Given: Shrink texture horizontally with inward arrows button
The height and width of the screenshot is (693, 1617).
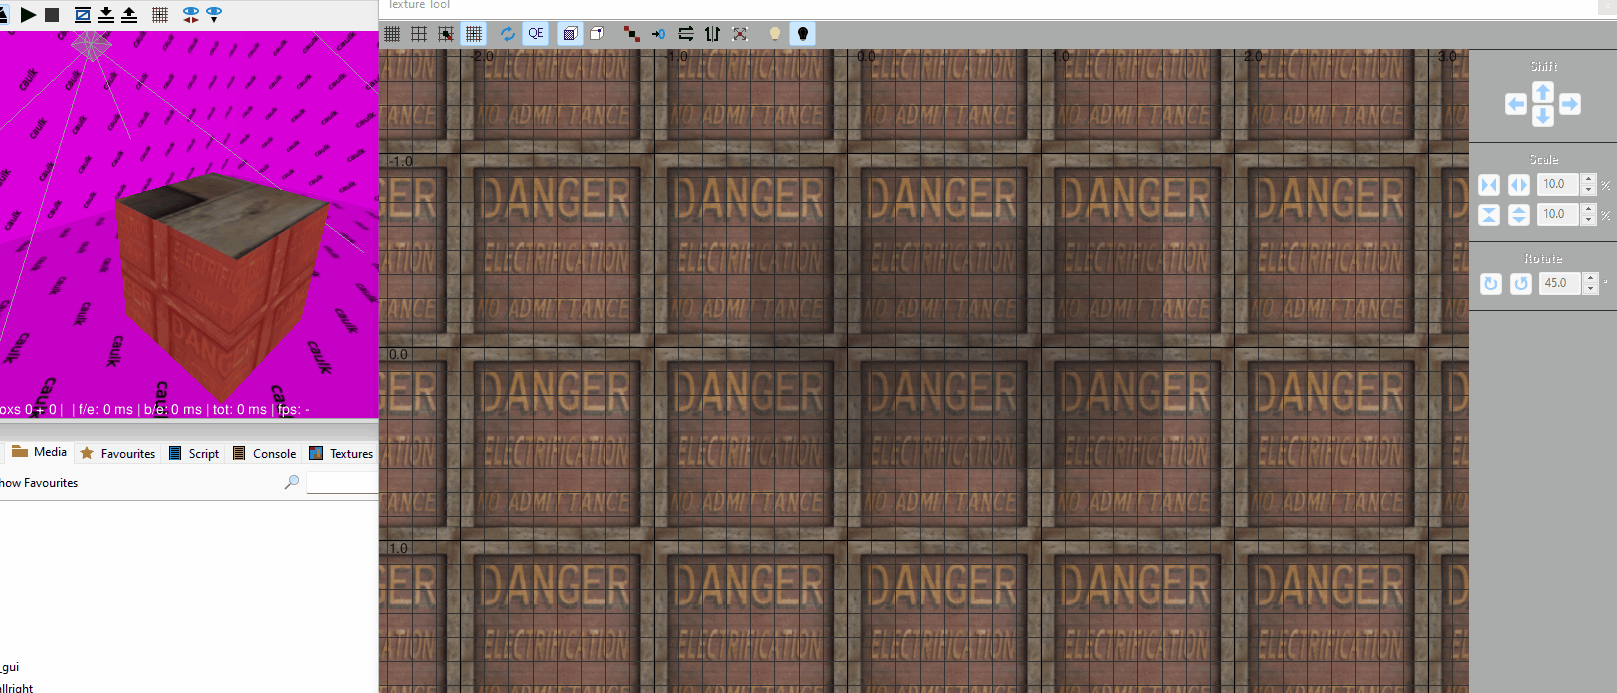Looking at the screenshot, I should tap(1489, 185).
